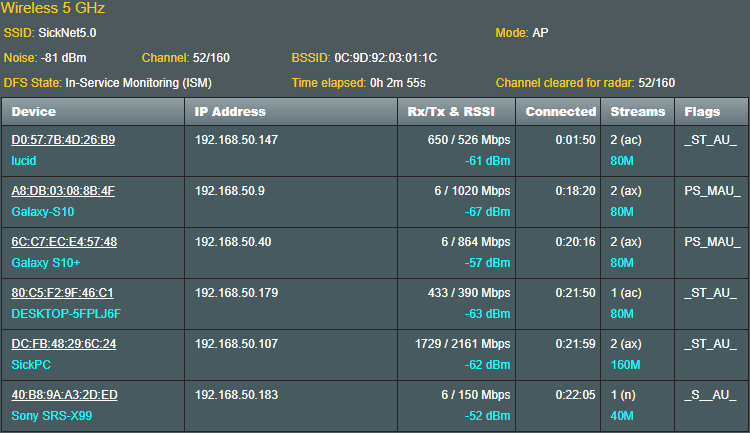750x433 pixels.
Task: Select the Streams column header
Action: click(638, 111)
